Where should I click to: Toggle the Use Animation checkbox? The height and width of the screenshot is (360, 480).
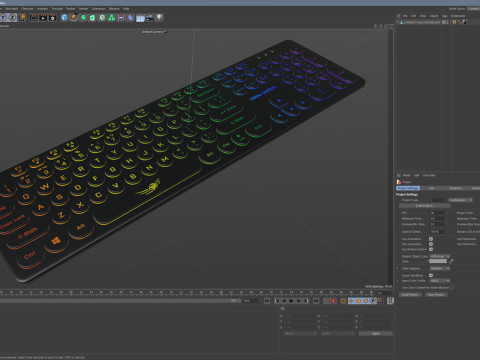click(431, 239)
